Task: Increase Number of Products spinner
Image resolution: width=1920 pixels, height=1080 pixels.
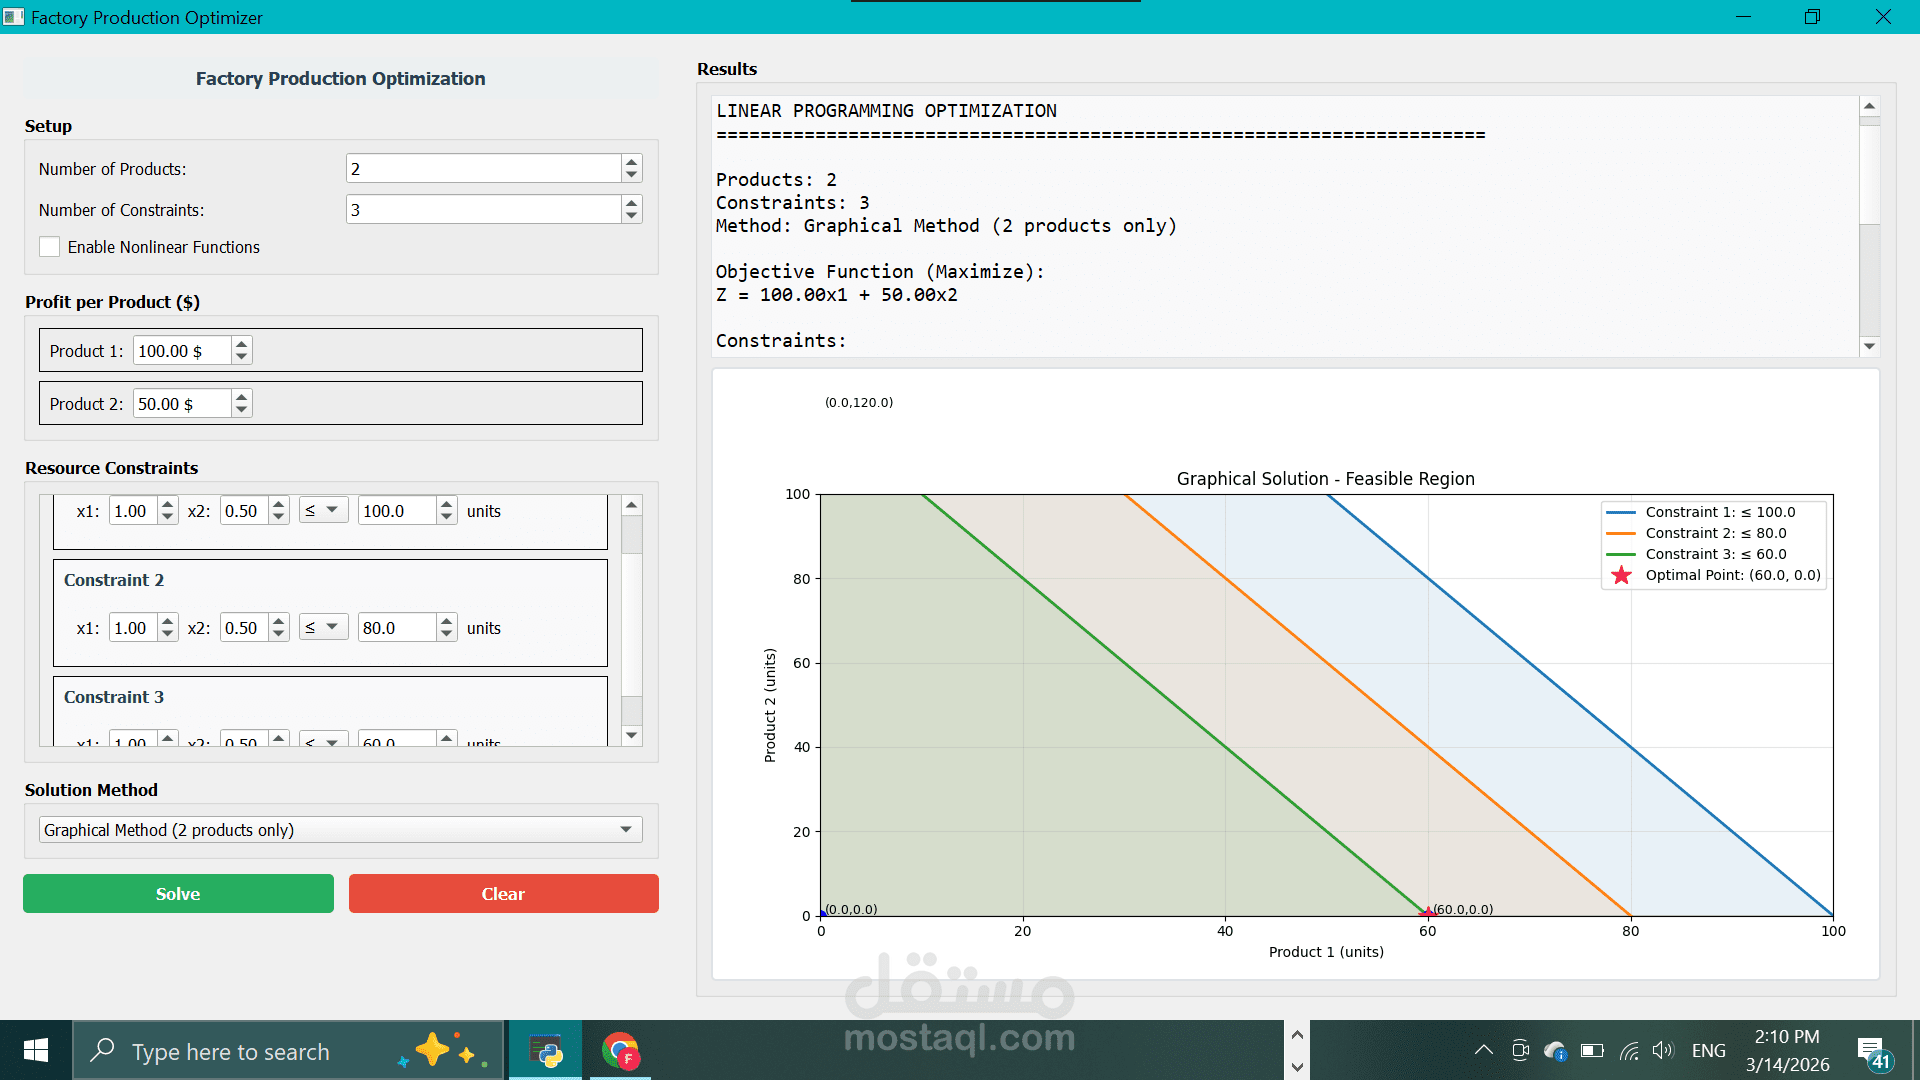Action: click(x=631, y=162)
